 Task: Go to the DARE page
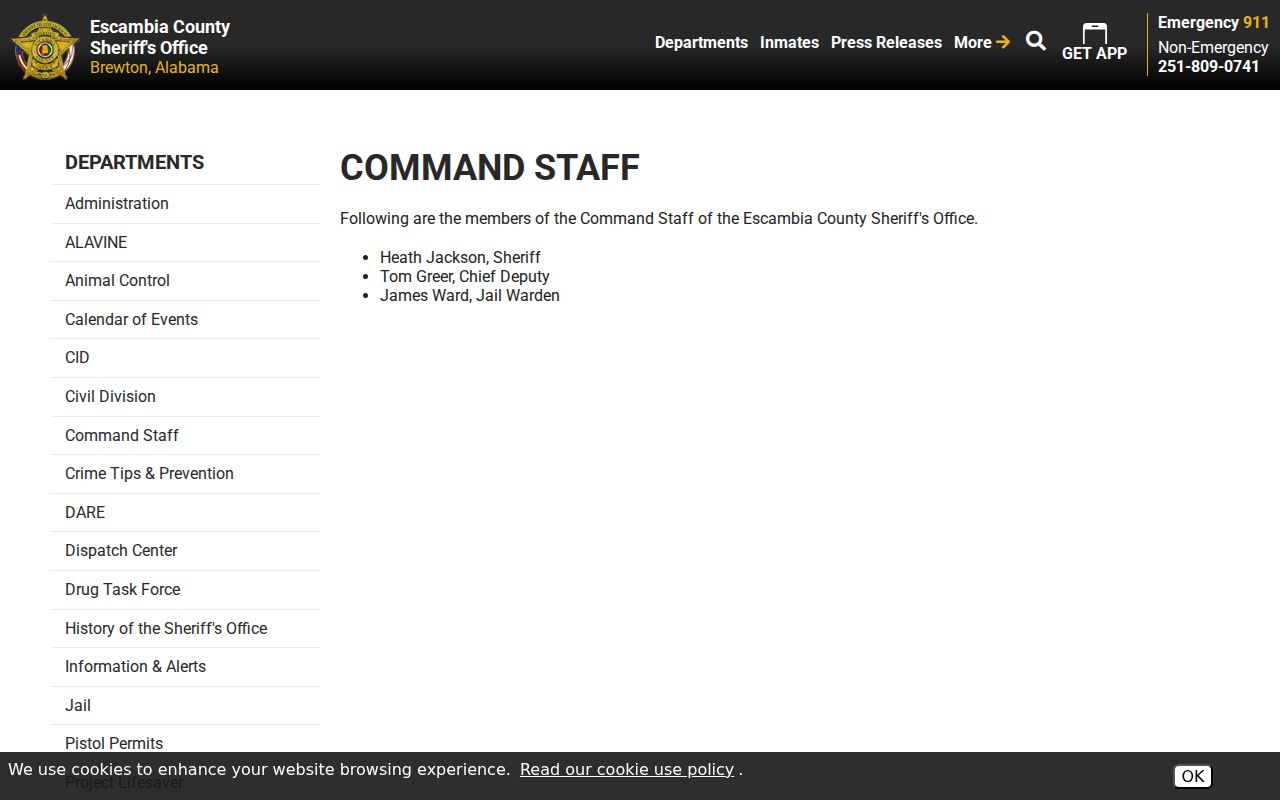[185, 512]
